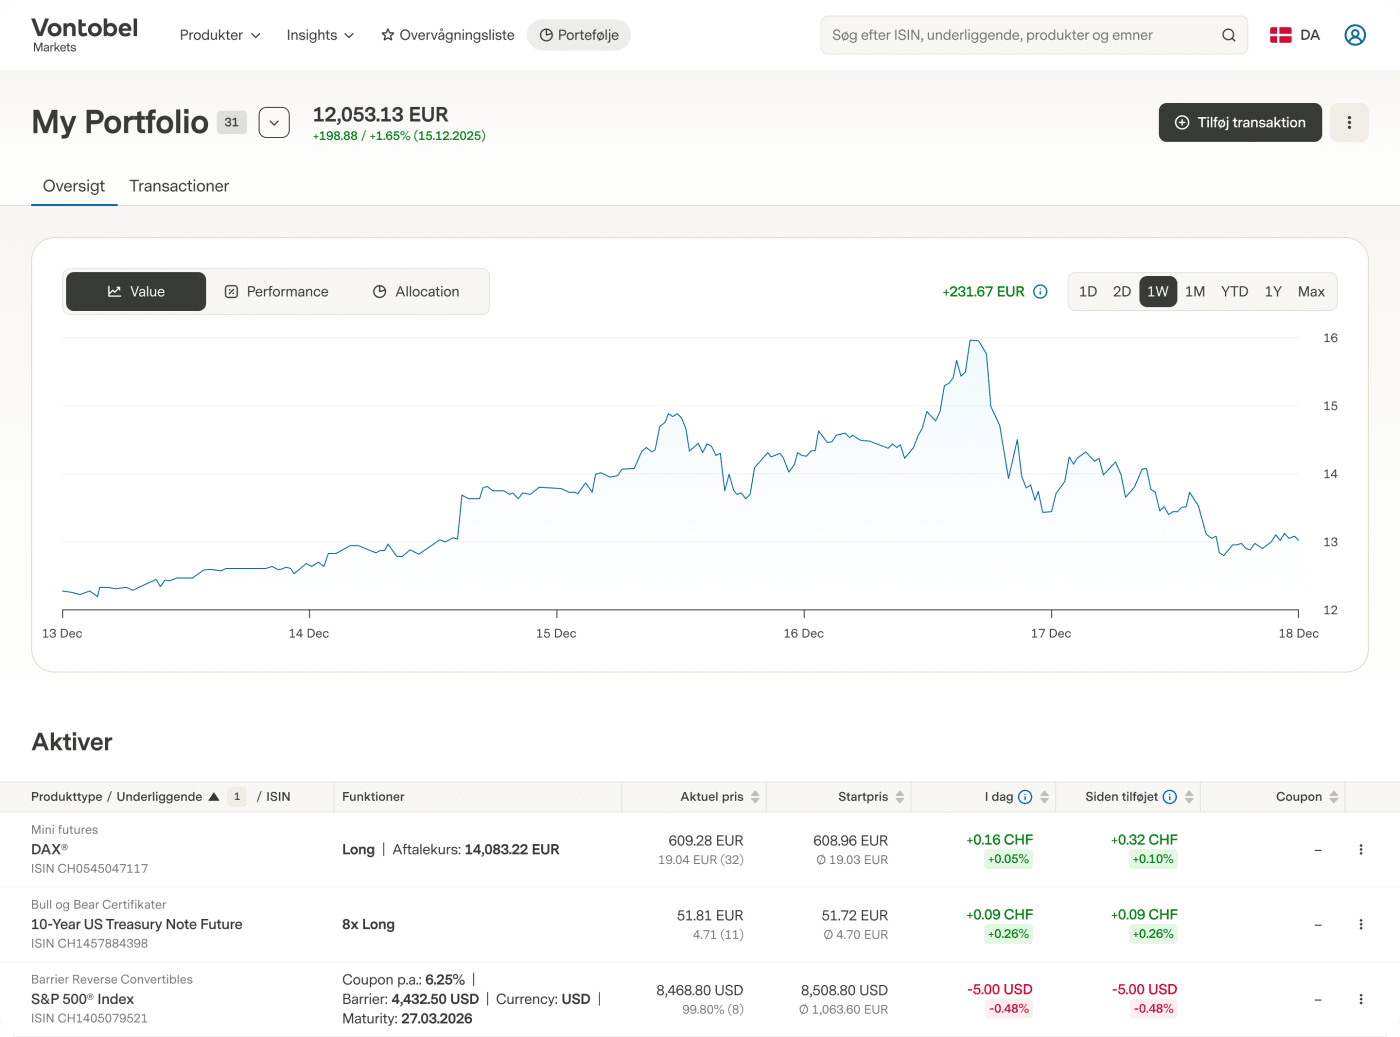Select the Value chart view
Image resolution: width=1400 pixels, height=1037 pixels.
[136, 292]
